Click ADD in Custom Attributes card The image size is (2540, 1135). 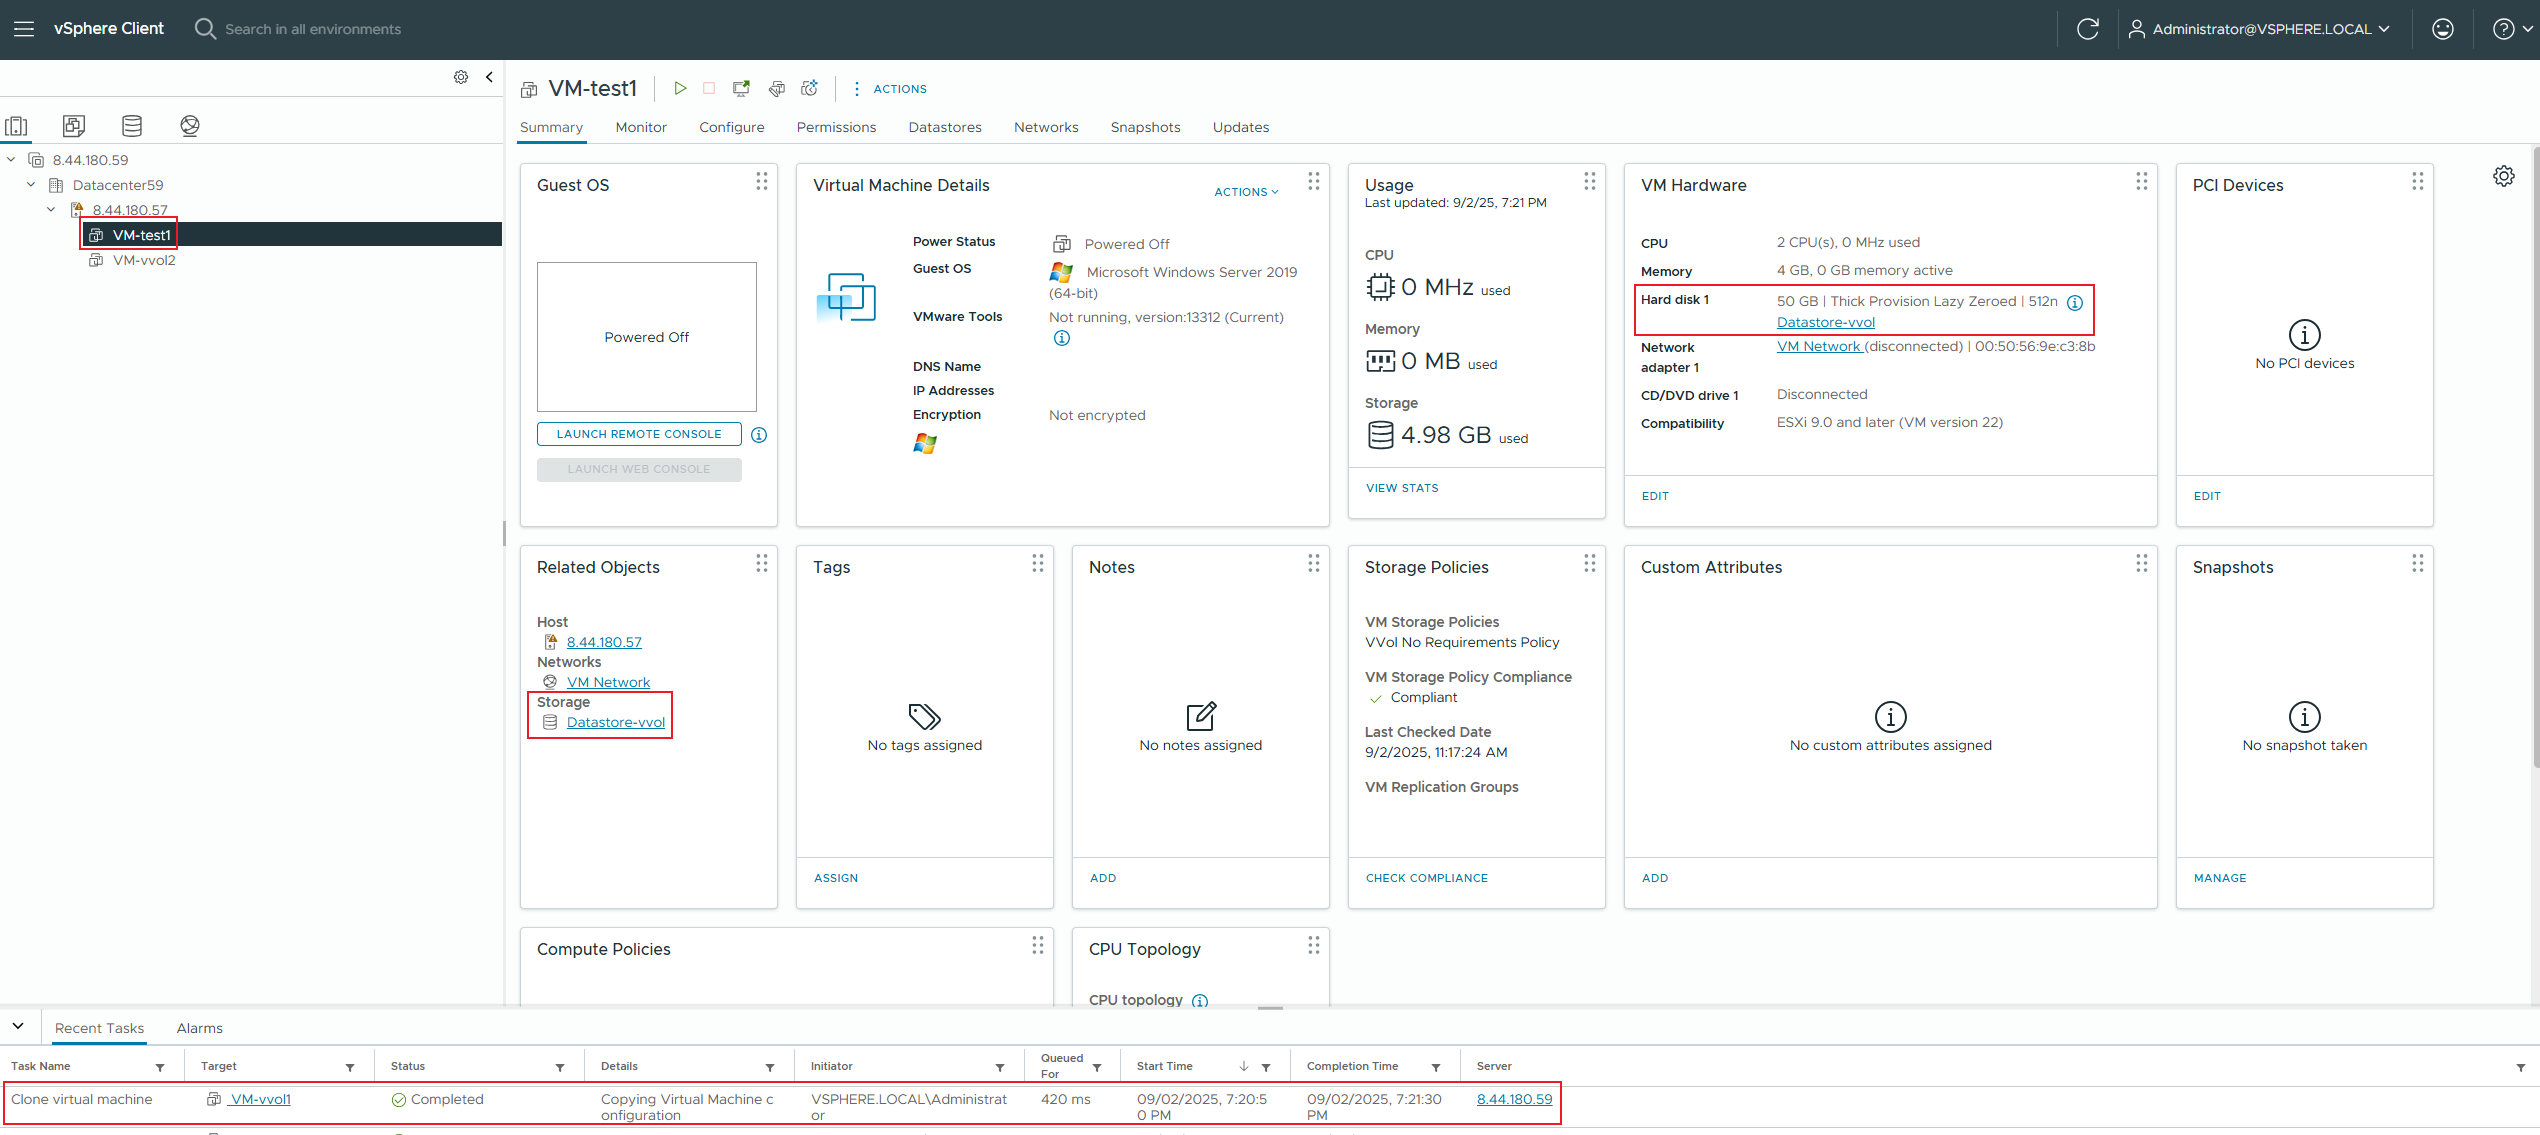pyautogui.click(x=1655, y=879)
